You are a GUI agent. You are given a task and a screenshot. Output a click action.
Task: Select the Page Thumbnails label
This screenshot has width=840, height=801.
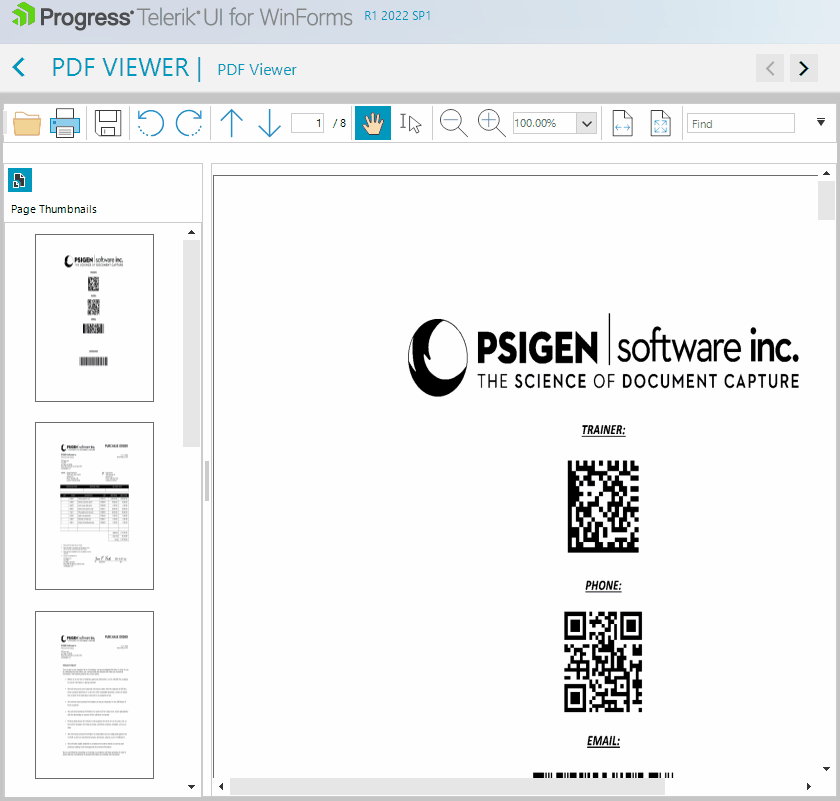(54, 209)
